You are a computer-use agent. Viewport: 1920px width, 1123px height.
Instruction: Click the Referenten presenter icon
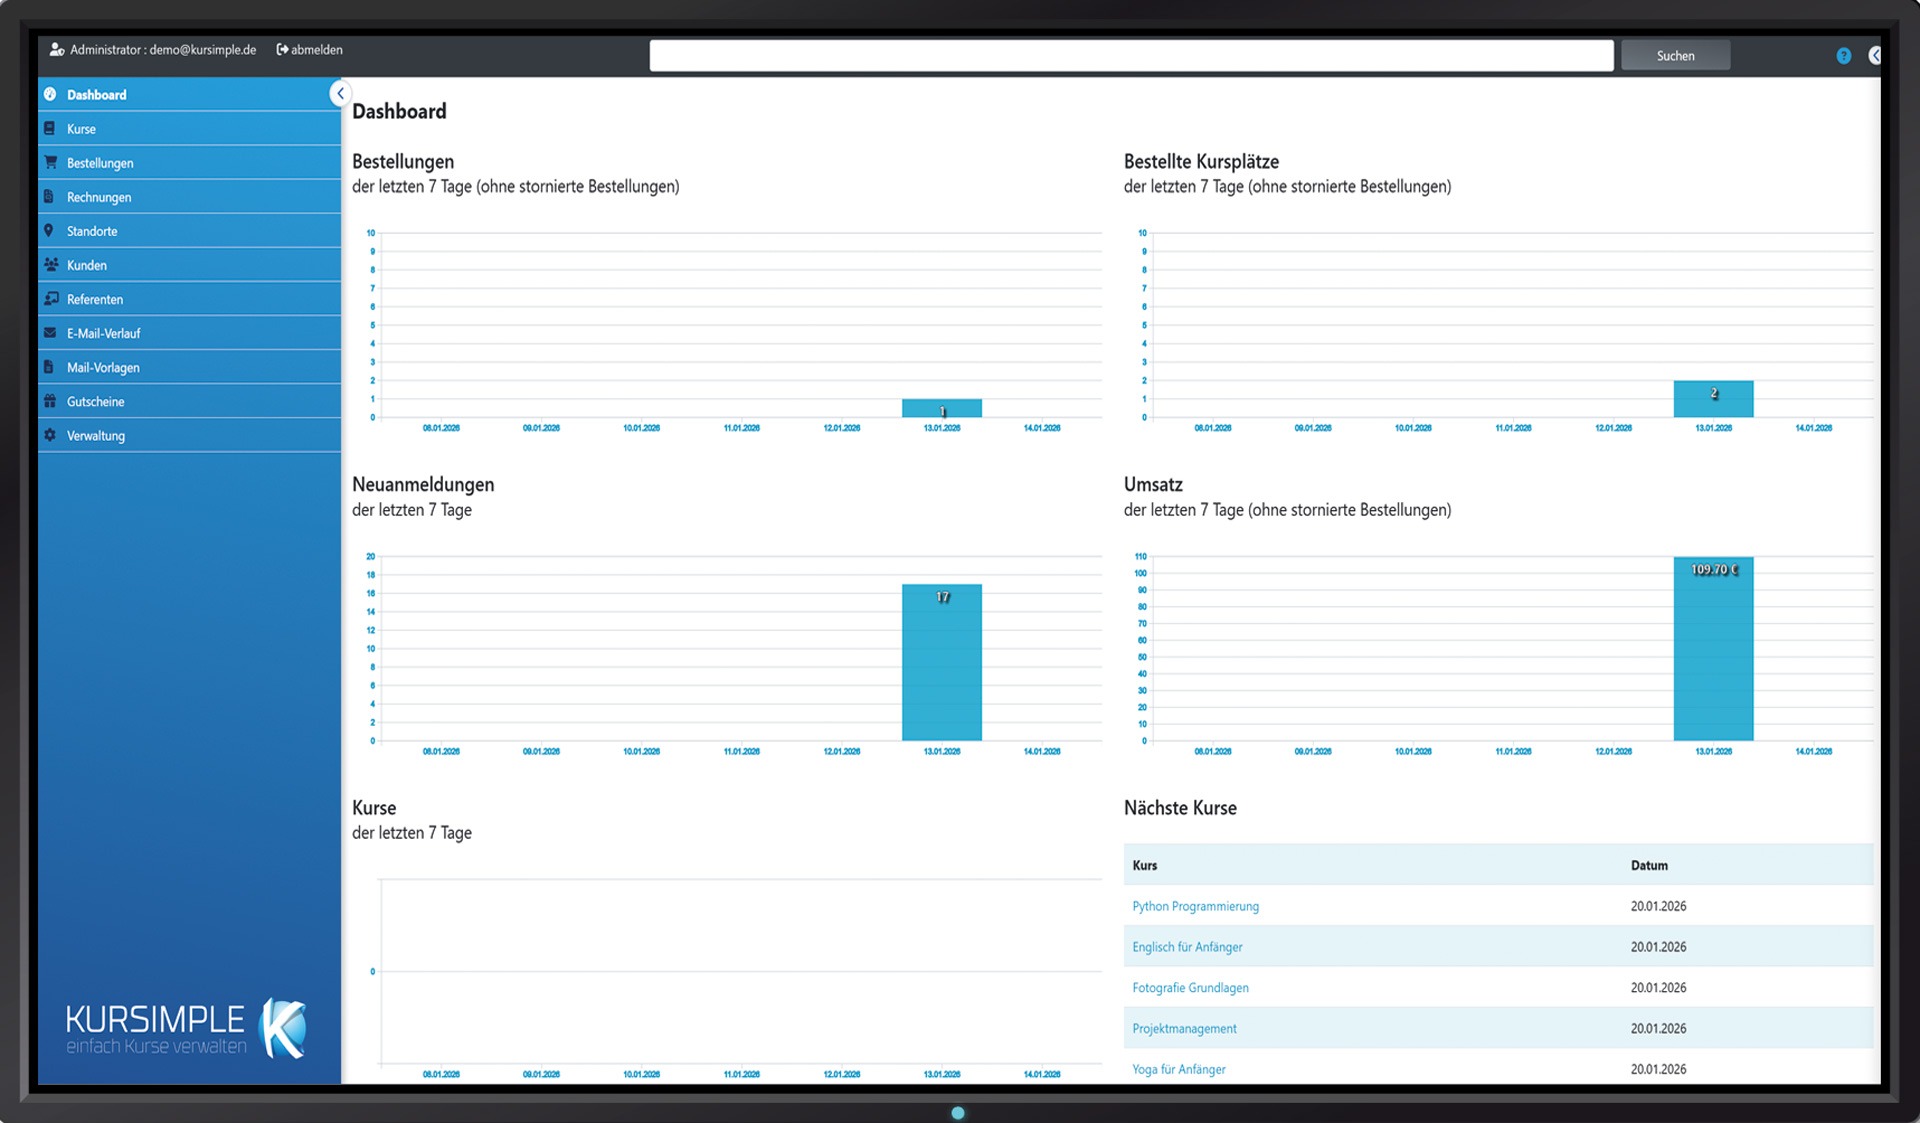(x=50, y=299)
